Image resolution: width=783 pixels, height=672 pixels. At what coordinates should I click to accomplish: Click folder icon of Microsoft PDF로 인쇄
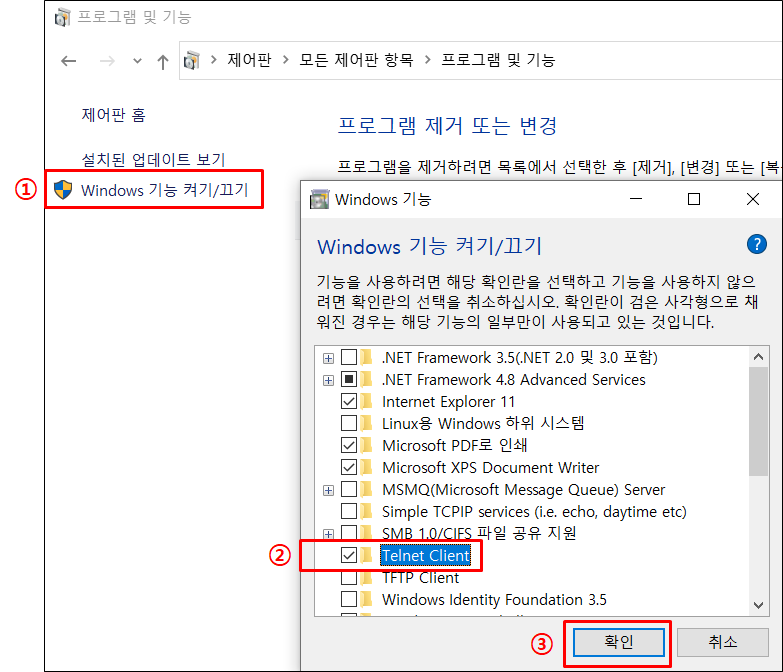[x=367, y=445]
